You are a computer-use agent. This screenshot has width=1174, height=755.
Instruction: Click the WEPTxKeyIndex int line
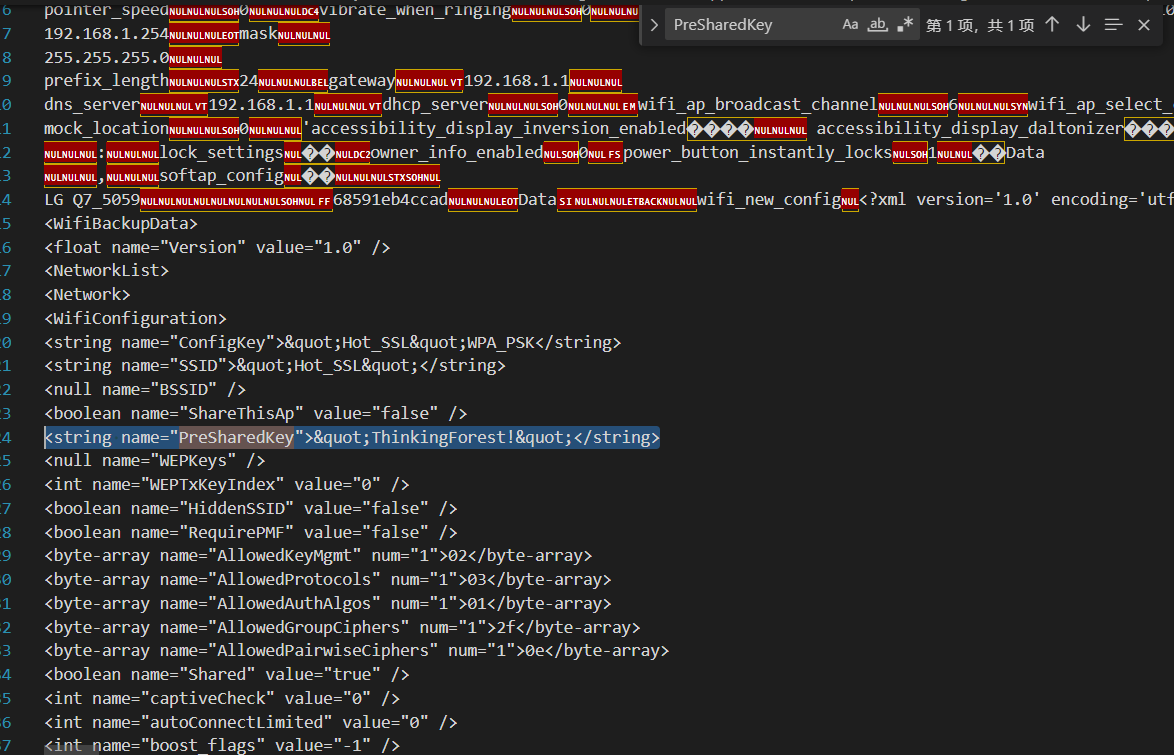coord(227,485)
